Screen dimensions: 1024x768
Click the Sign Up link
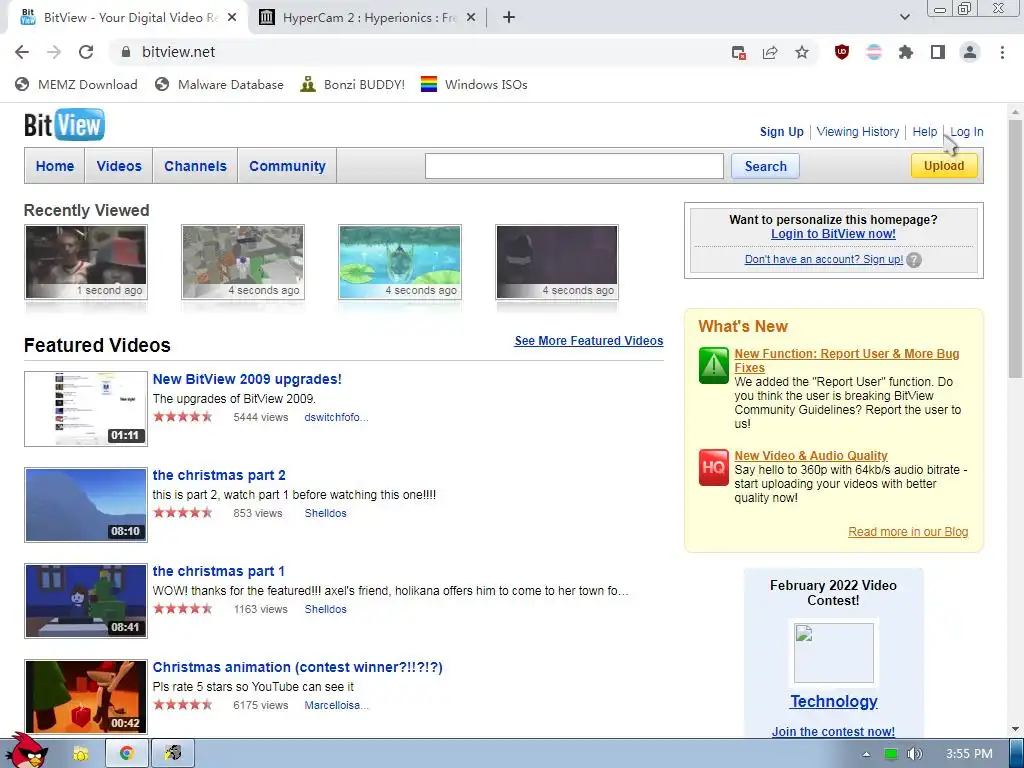coord(781,132)
